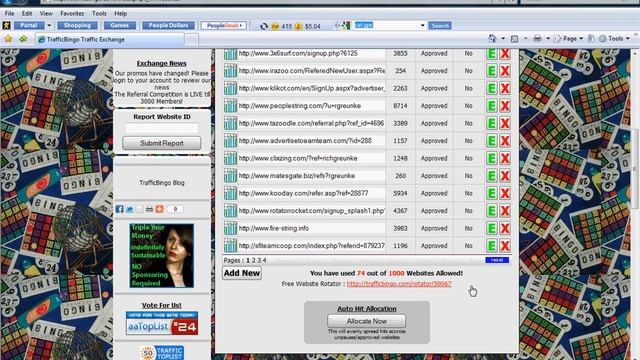Click the toolbar refresh icon
The height and width of the screenshot is (360, 640).
[x=264, y=26]
